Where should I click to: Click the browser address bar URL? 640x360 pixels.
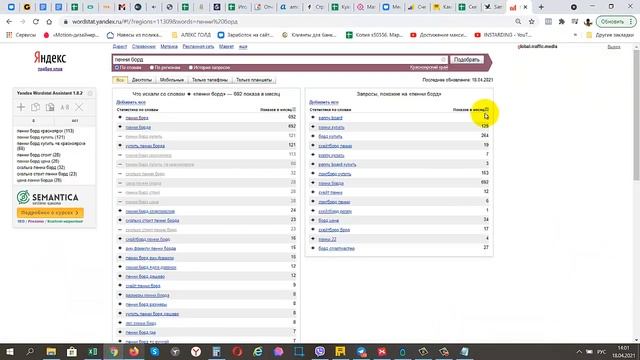pyautogui.click(x=155, y=22)
